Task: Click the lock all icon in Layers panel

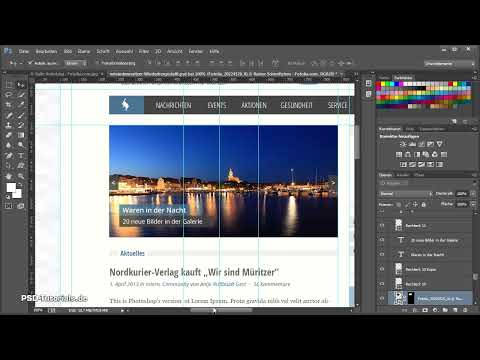Action: (424, 204)
